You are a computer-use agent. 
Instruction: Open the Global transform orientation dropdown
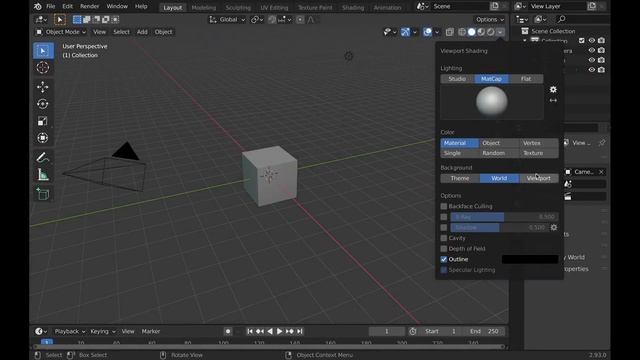[227, 20]
